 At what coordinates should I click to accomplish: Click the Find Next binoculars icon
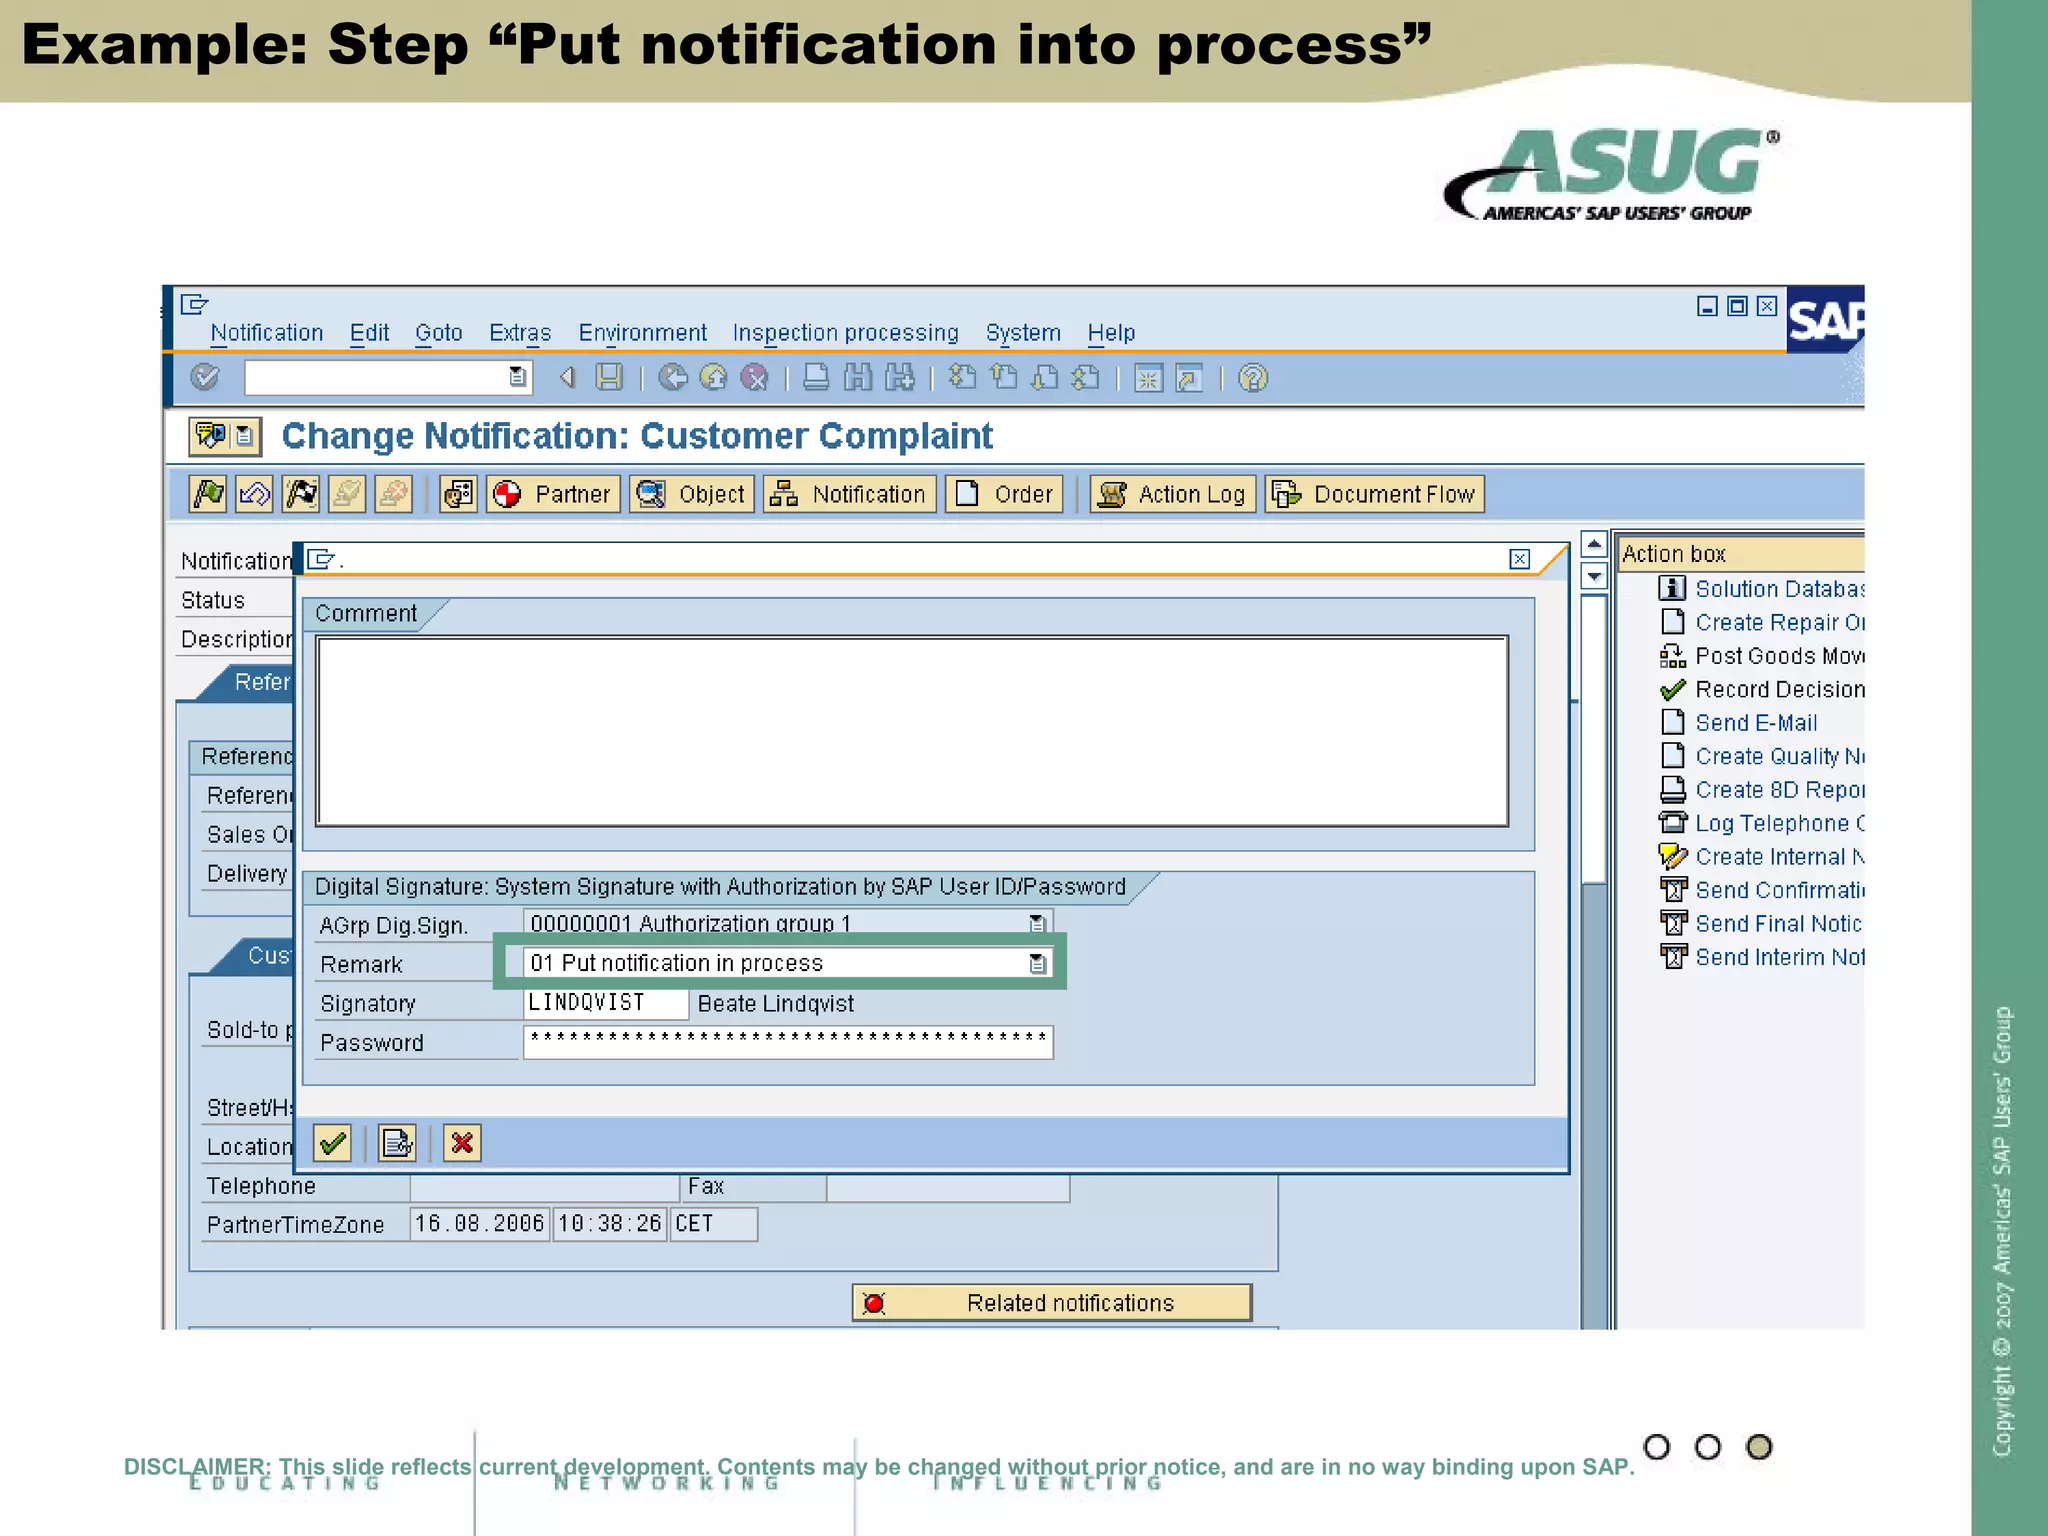pos(899,377)
